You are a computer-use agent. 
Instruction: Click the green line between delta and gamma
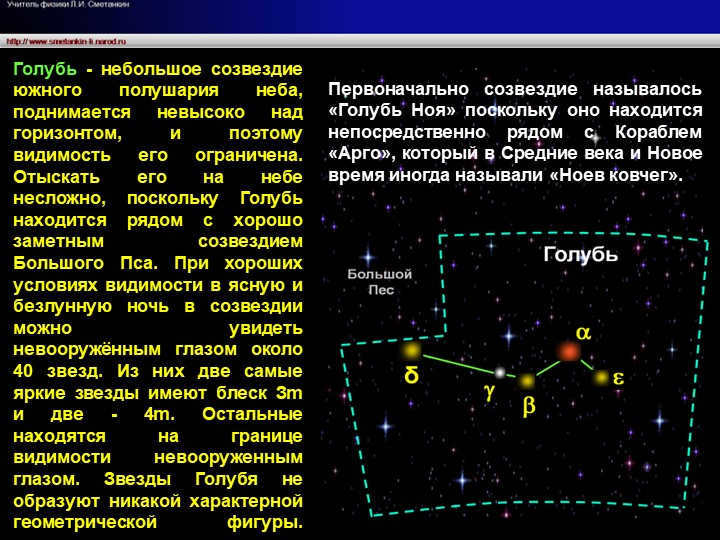pos(455,361)
